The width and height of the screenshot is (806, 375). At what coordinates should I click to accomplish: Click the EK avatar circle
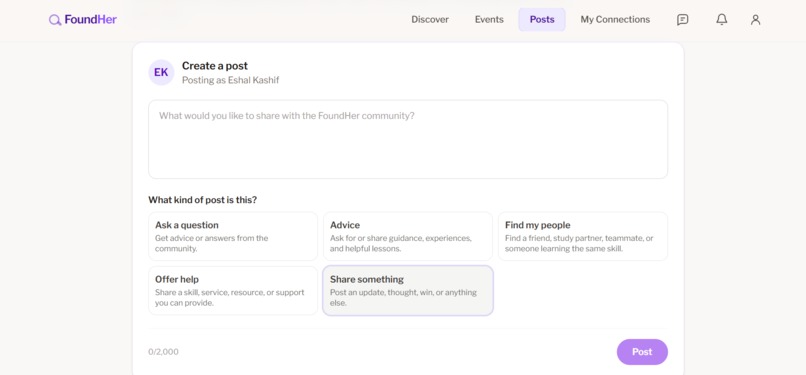coord(161,72)
